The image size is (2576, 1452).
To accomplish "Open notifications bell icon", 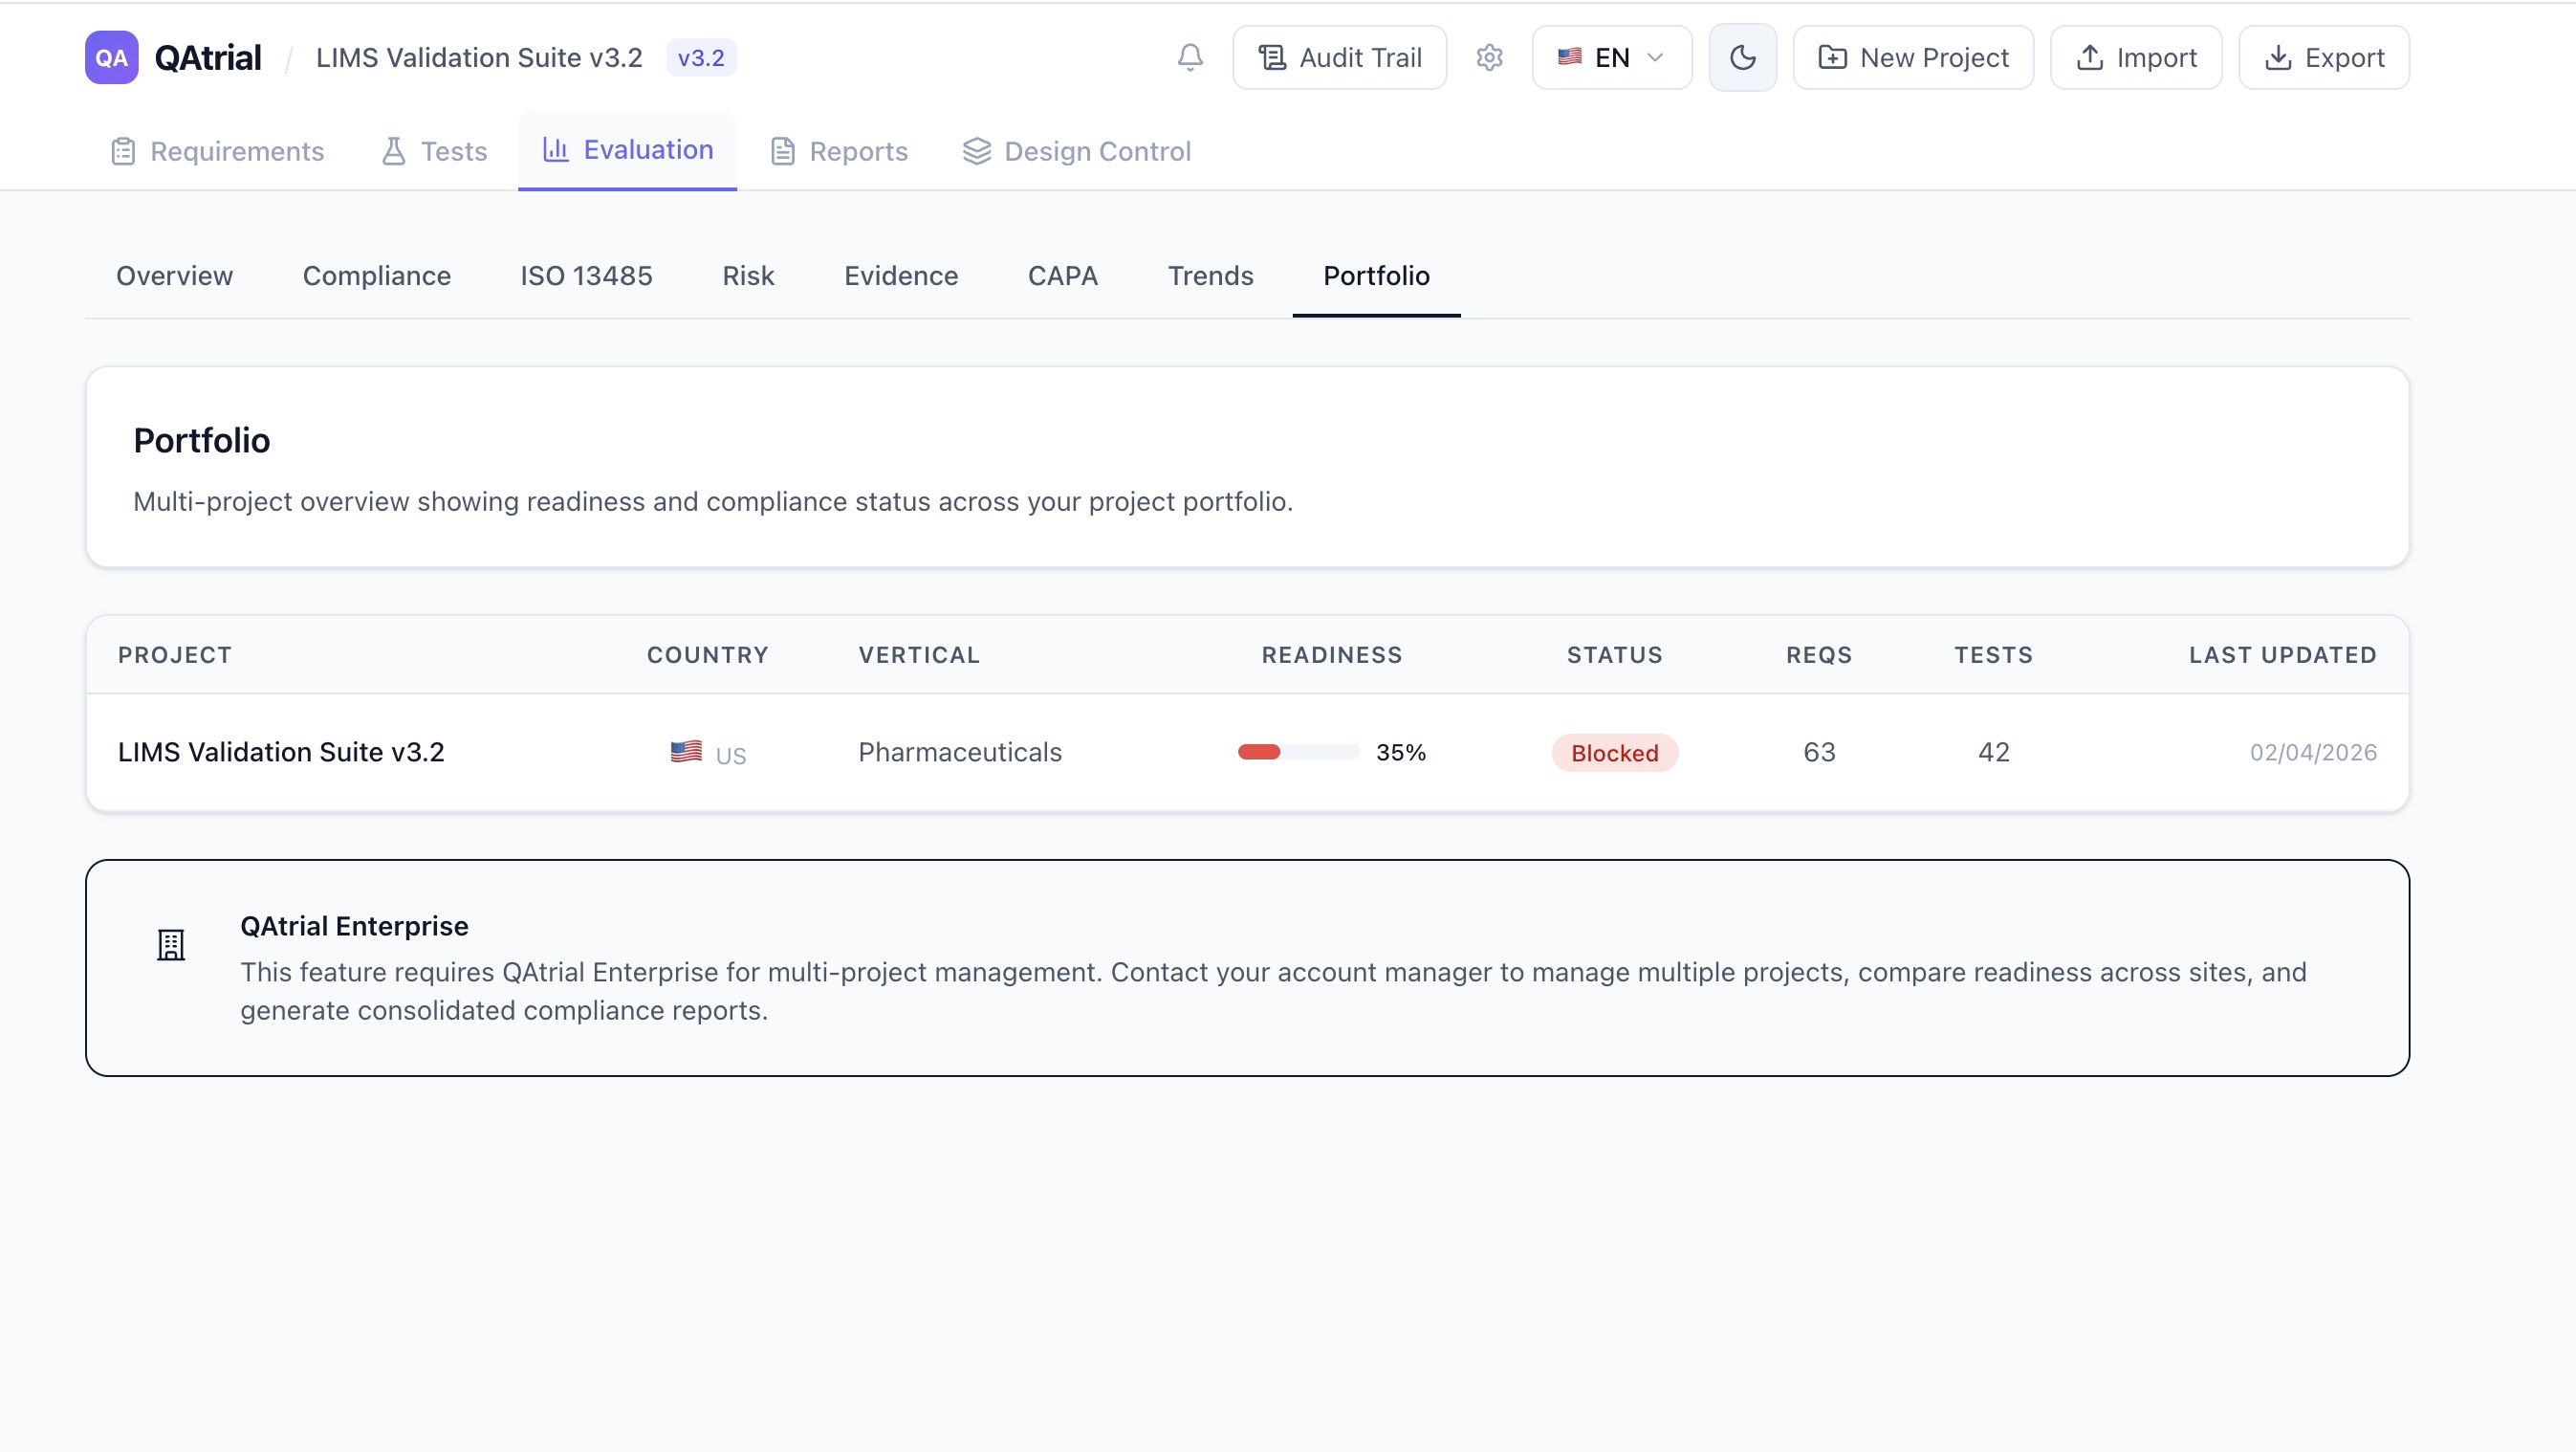I will click(1189, 58).
